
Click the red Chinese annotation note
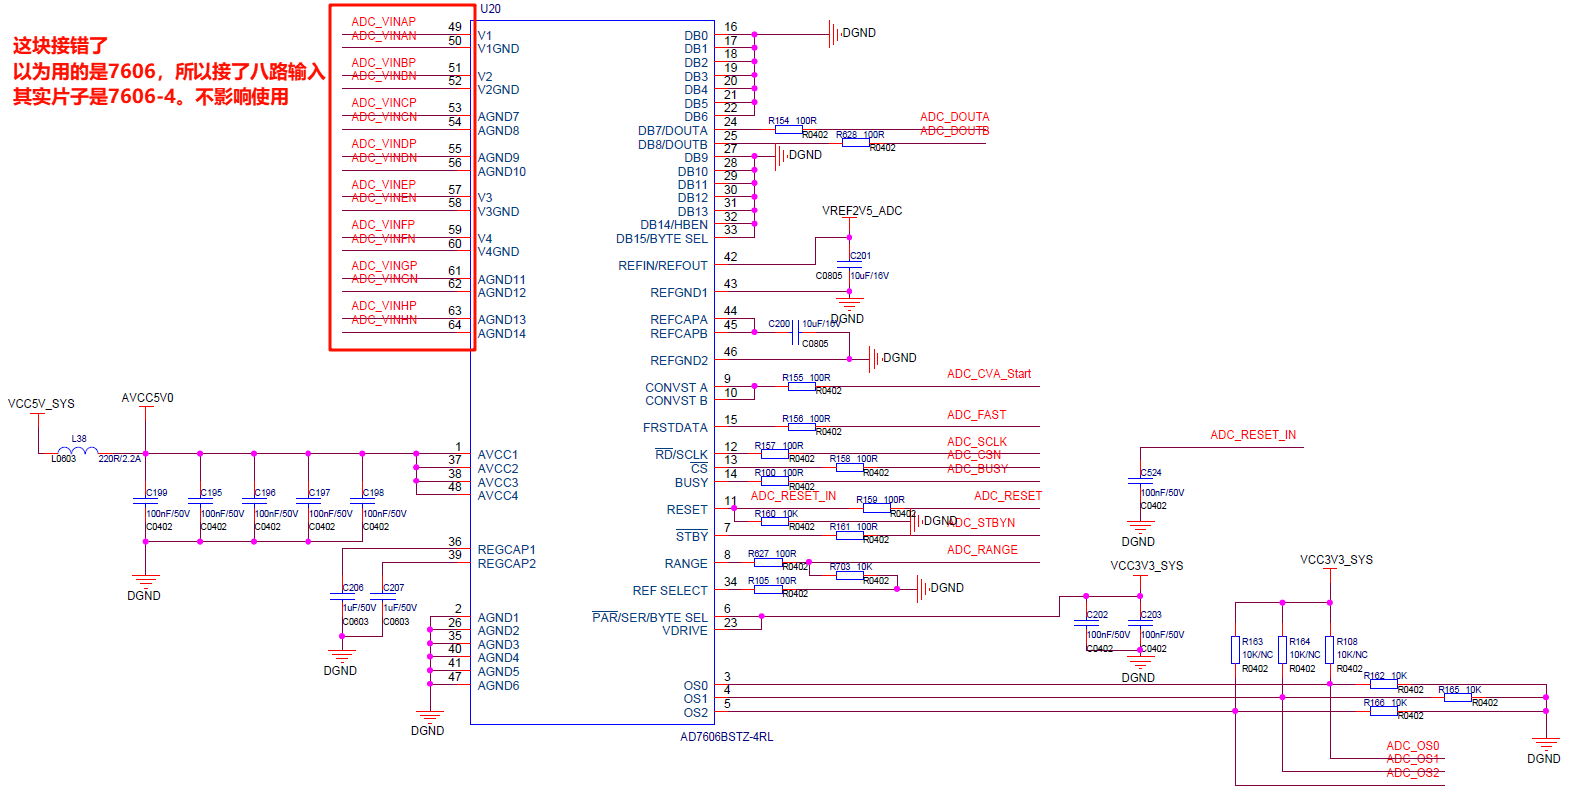168,71
